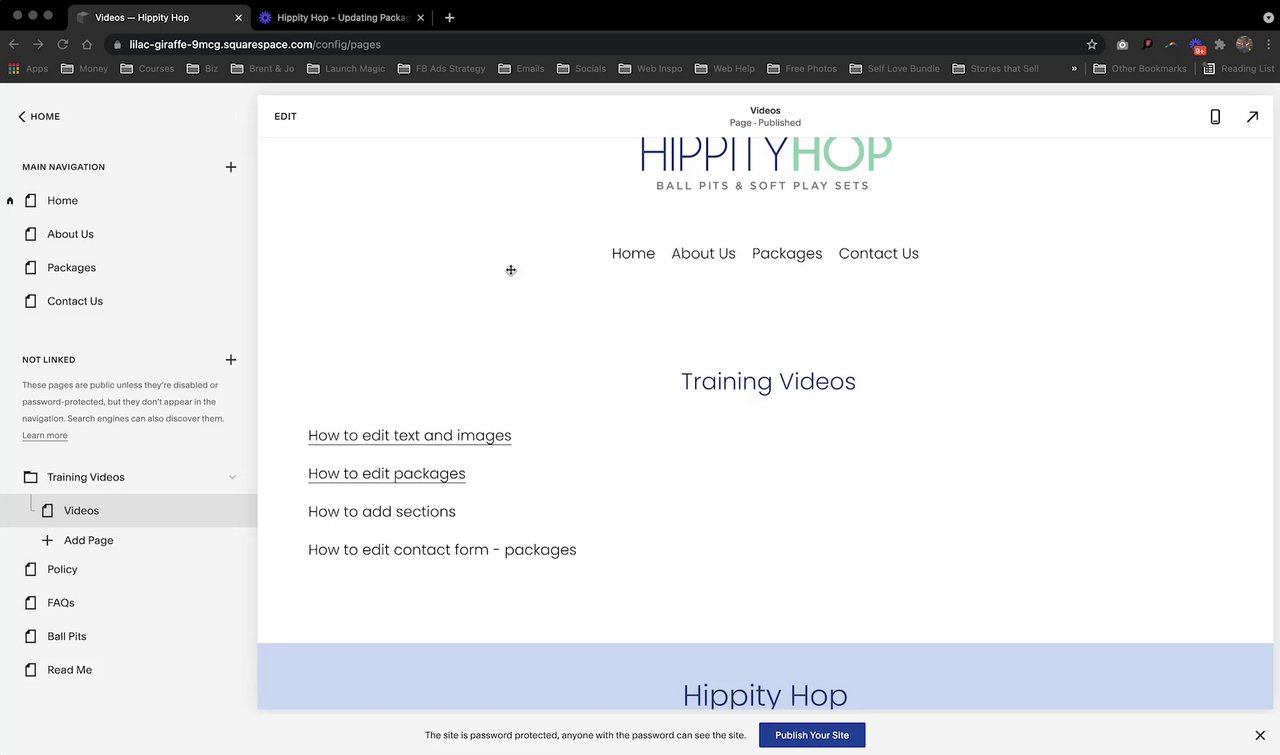Image resolution: width=1280 pixels, height=755 pixels.
Task: Switch to the Hippity Hop Updating Packages tab
Action: (342, 17)
